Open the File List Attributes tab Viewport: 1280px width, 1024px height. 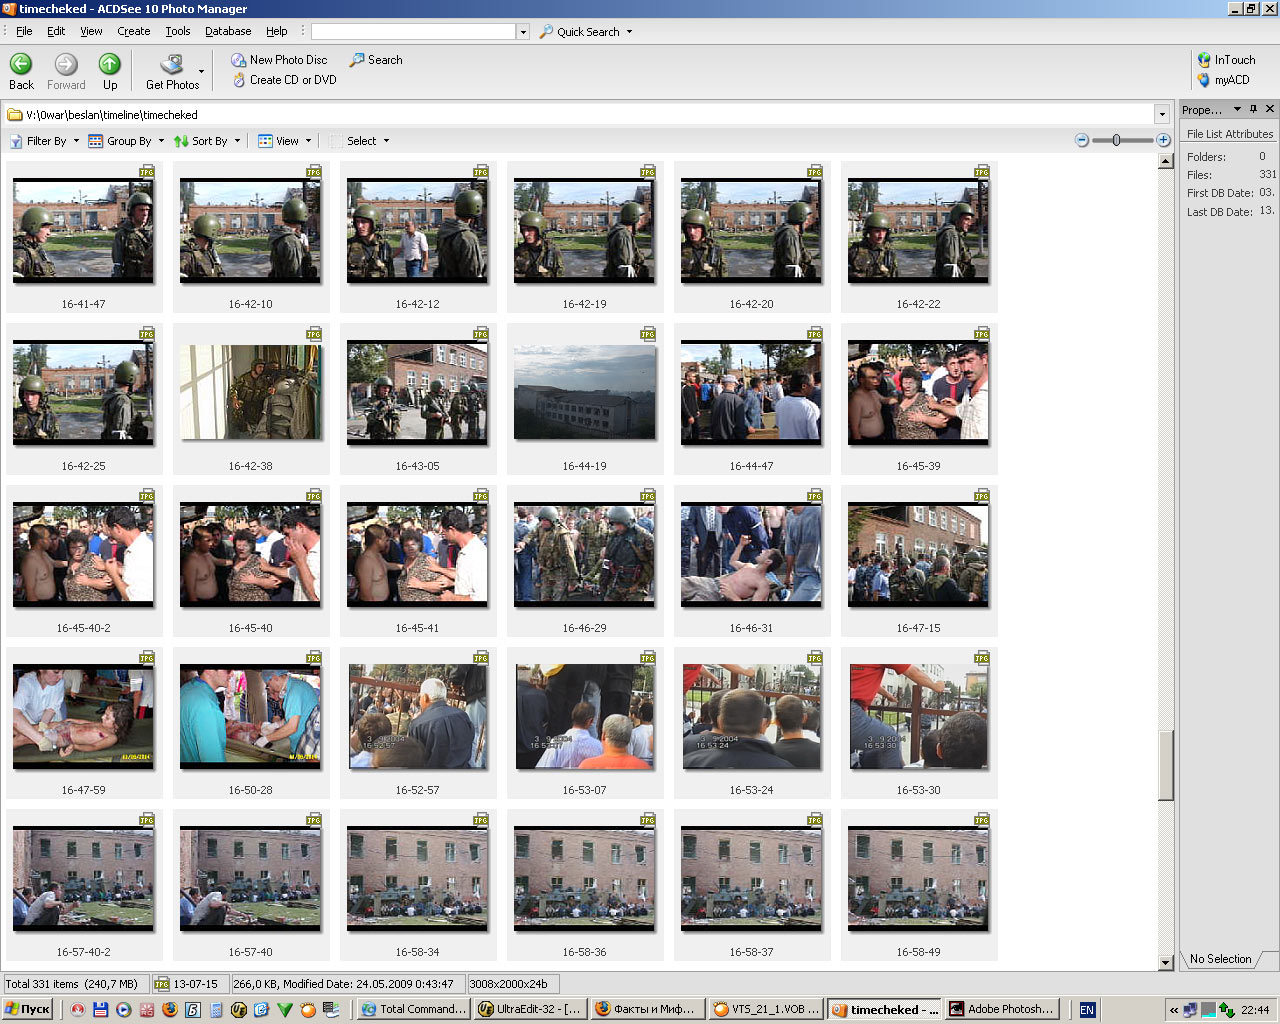click(1230, 134)
